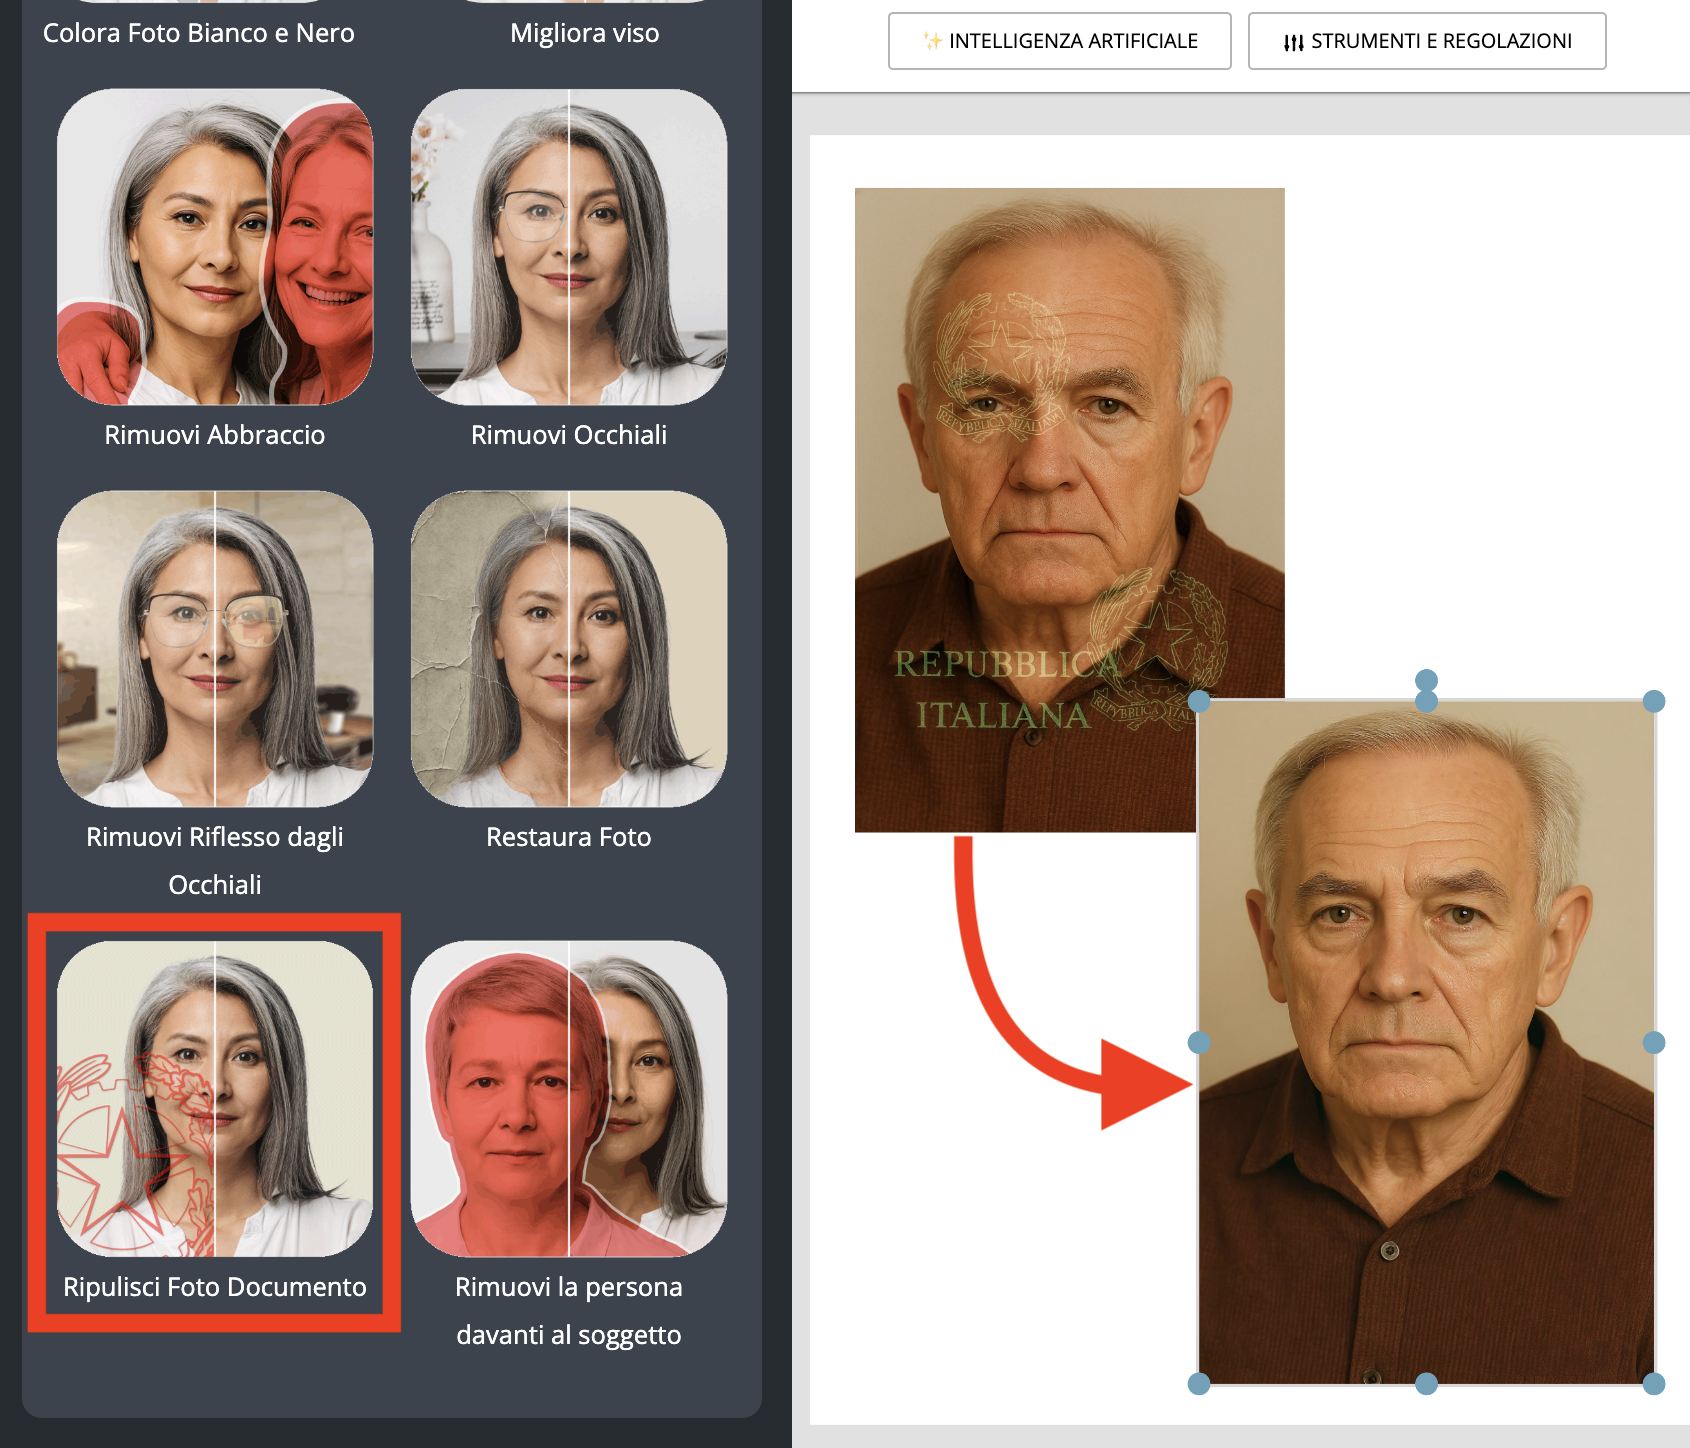
Task: Click the rotation handle above the selected photo
Action: (x=1426, y=680)
